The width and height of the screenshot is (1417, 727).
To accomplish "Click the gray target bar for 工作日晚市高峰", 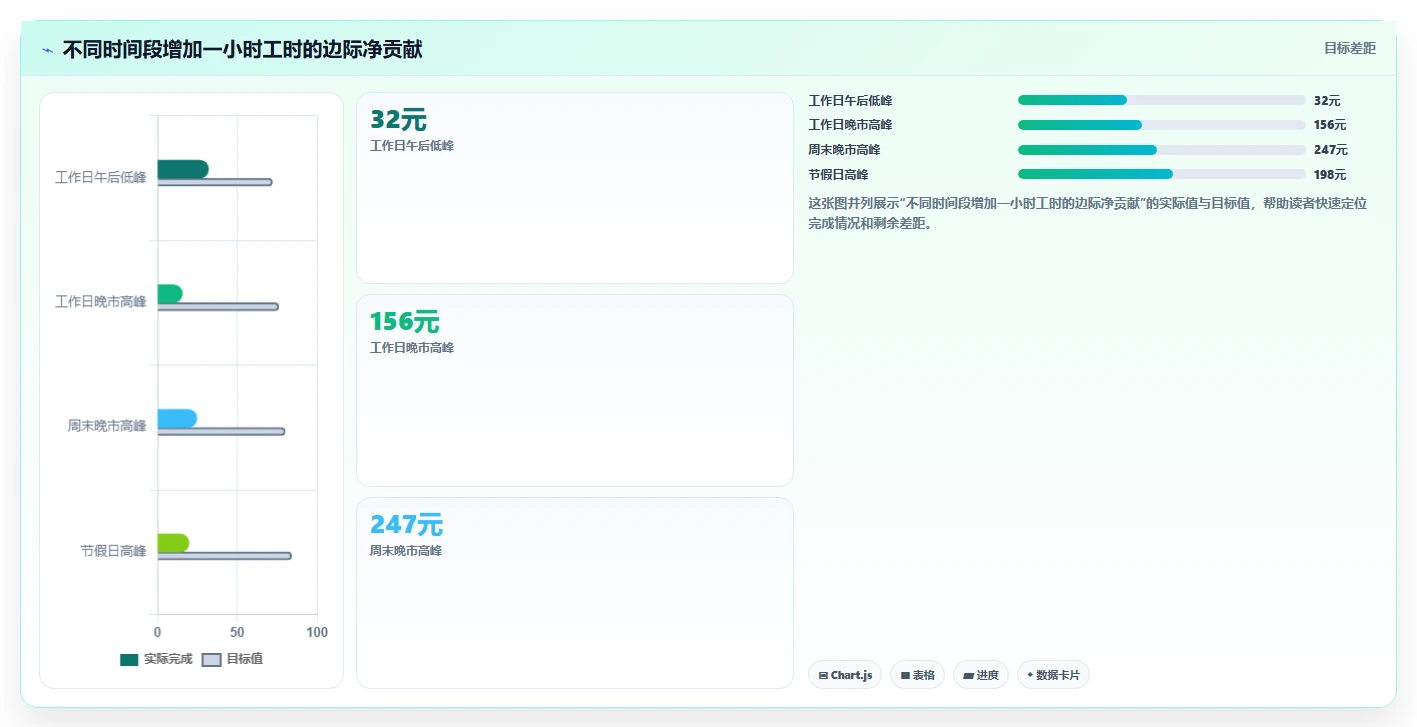I will 218,307.
